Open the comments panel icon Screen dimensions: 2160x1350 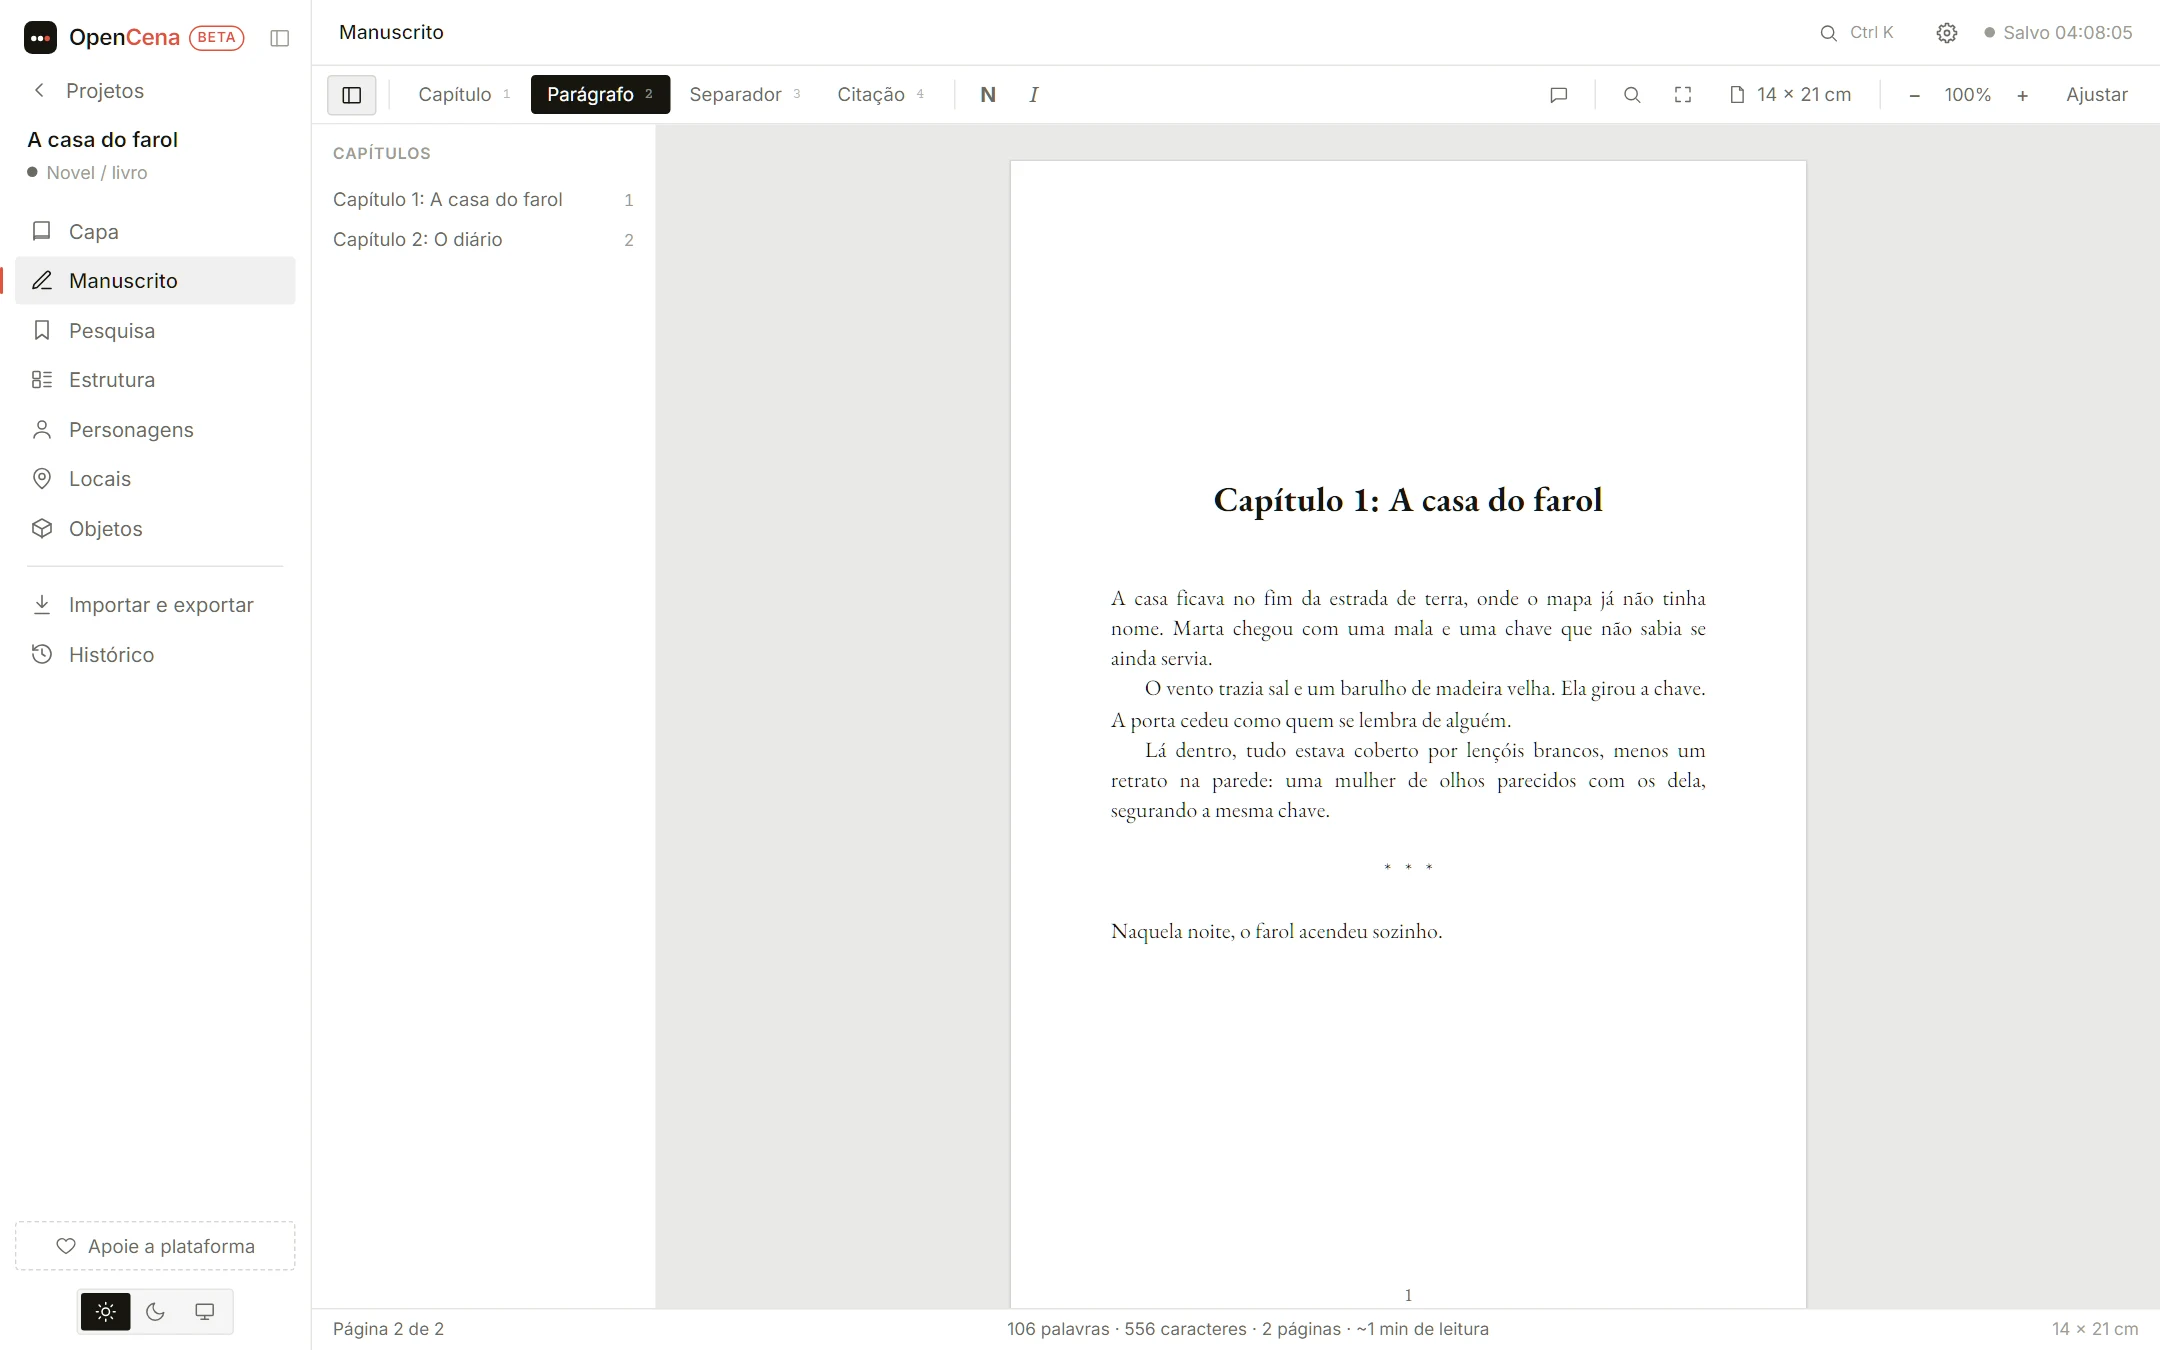pos(1558,95)
